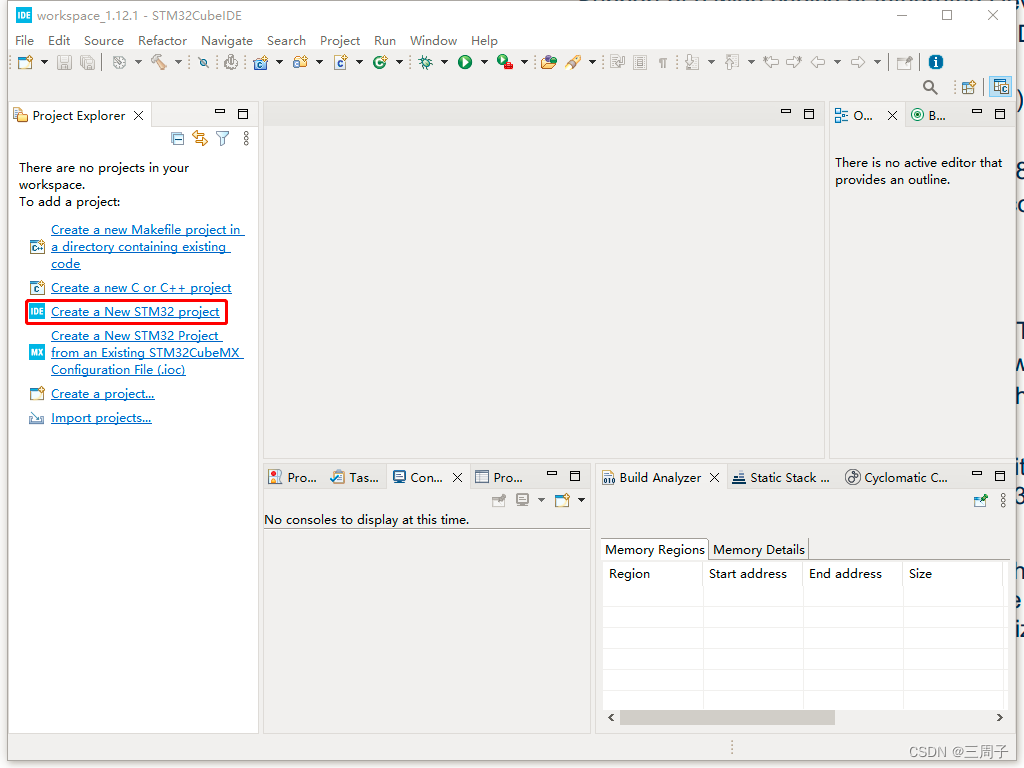Toggle Block Selection Mode icon
Viewport: 1024px width, 768px height.
click(640, 63)
